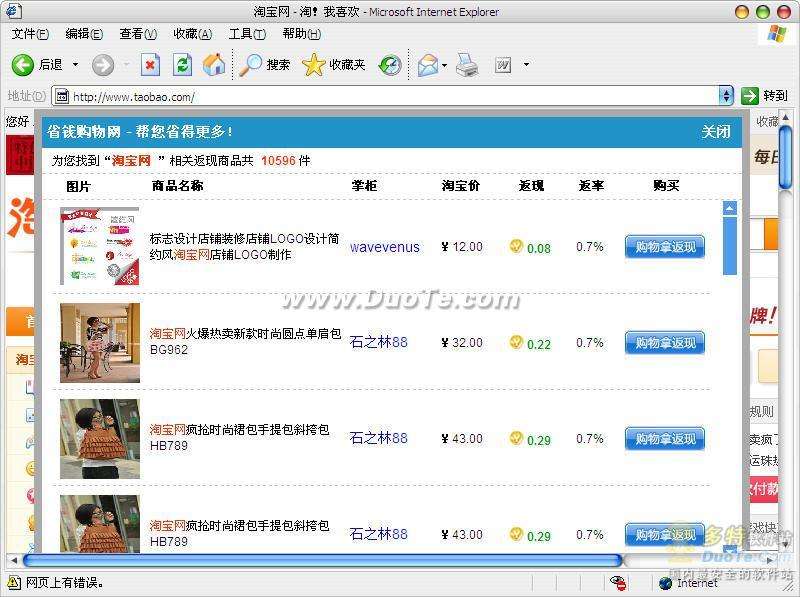Click the page vertical scrollbar up arrow
The width and height of the screenshot is (800, 597).
(x=785, y=117)
